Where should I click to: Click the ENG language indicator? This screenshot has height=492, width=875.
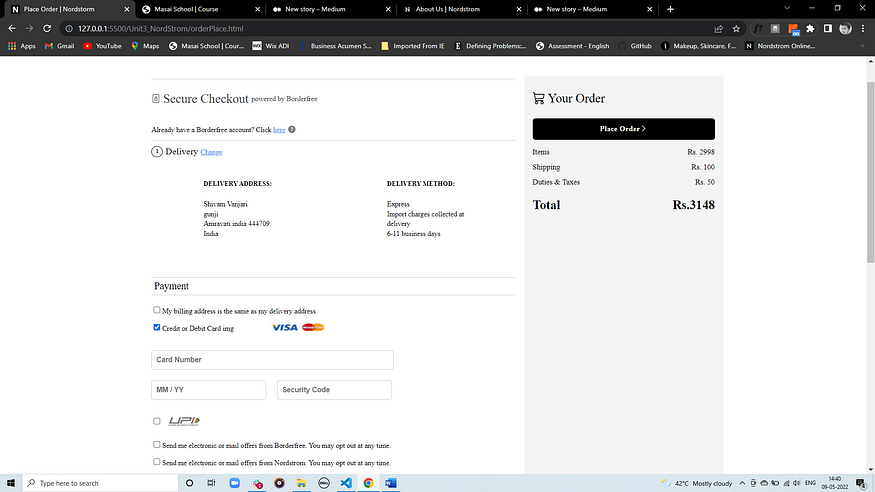click(810, 483)
